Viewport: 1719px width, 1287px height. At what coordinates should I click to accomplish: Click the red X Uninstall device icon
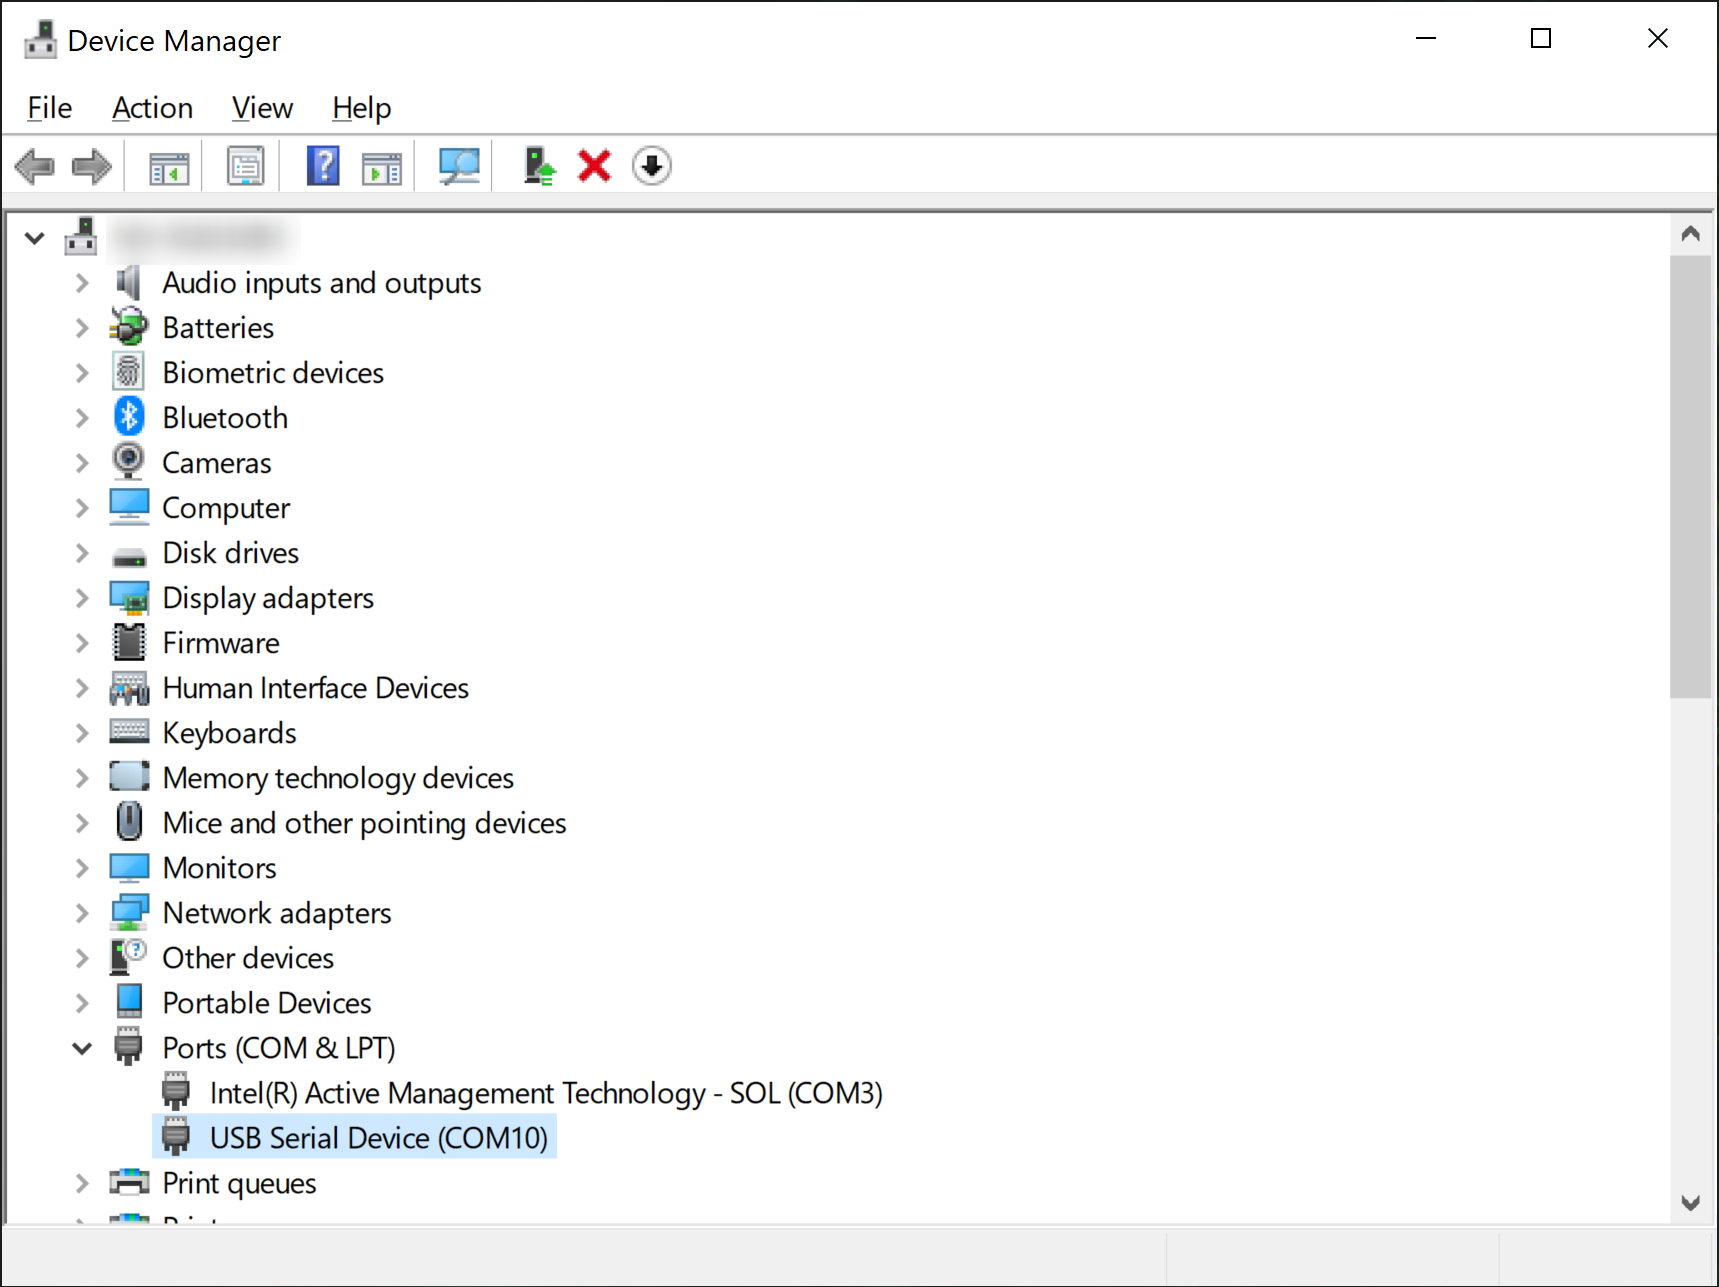click(594, 166)
